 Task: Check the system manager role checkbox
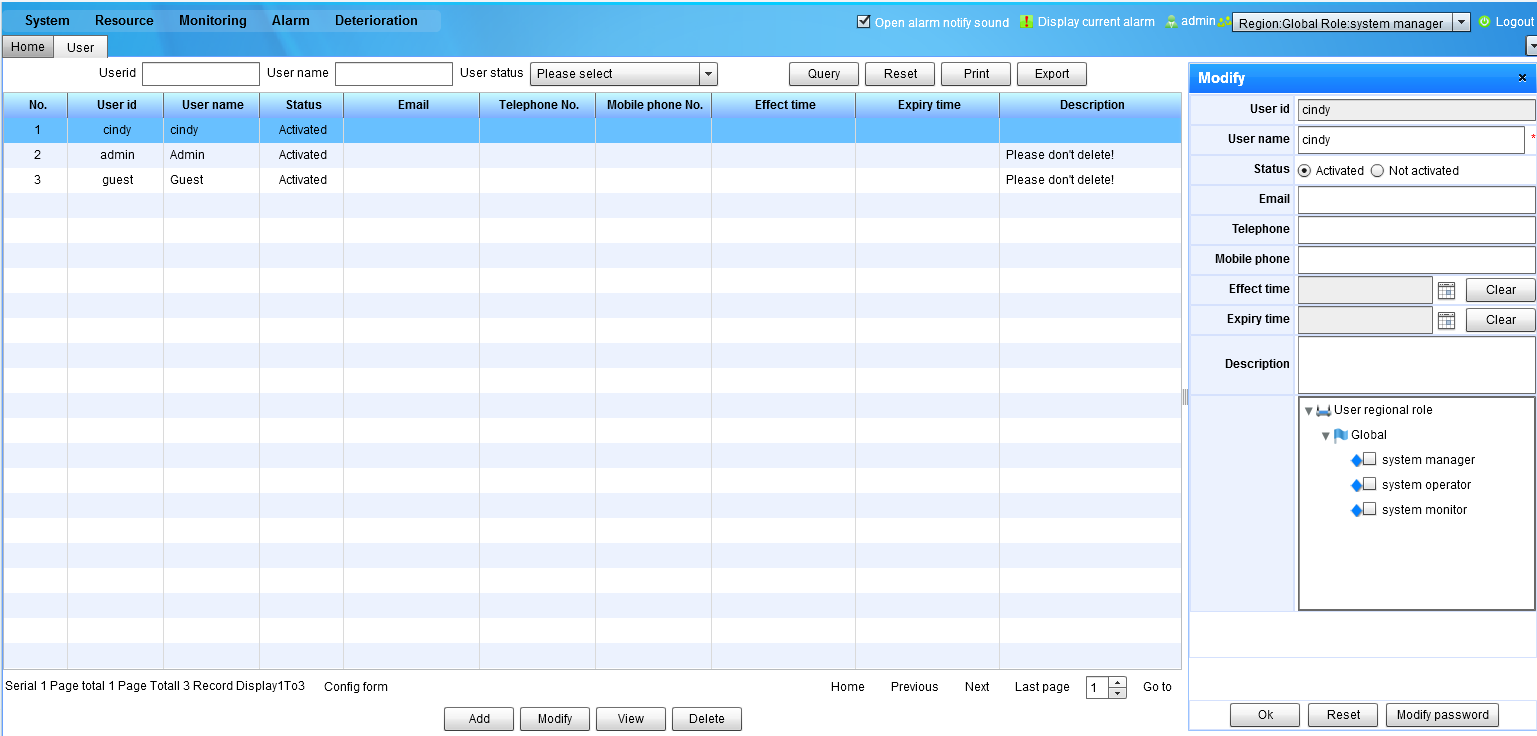[1370, 459]
